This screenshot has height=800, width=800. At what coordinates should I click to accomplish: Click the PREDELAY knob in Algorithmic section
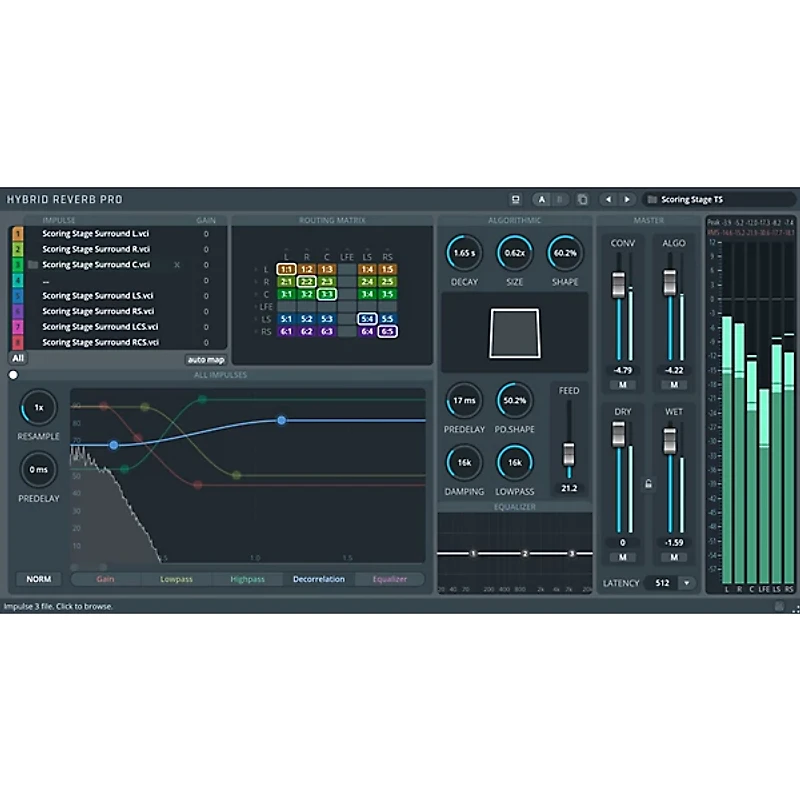click(465, 400)
